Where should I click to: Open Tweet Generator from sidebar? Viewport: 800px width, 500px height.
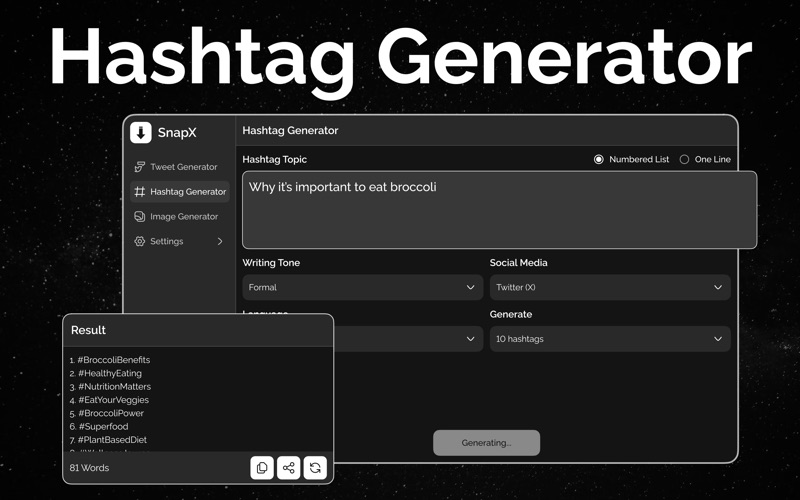179,167
